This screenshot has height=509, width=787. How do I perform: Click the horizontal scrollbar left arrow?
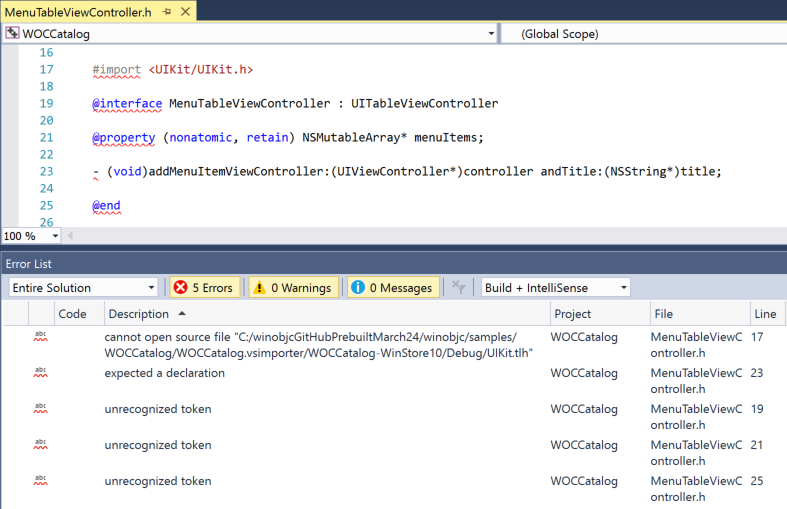71,237
